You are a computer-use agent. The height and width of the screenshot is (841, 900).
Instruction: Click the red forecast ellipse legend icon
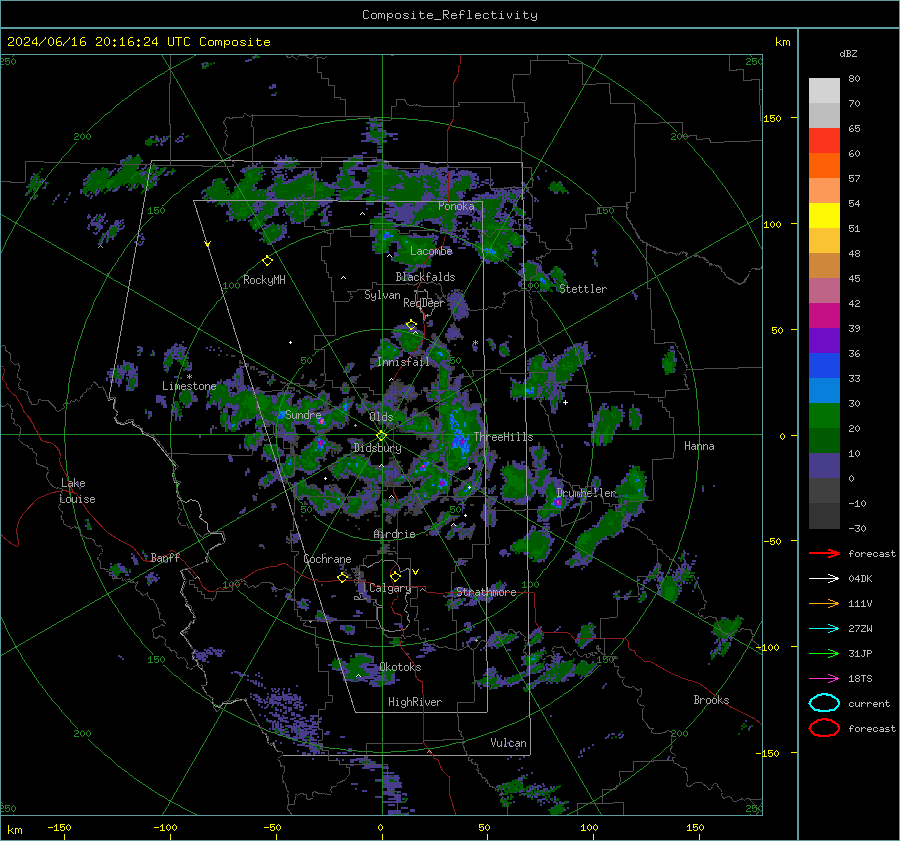824,728
